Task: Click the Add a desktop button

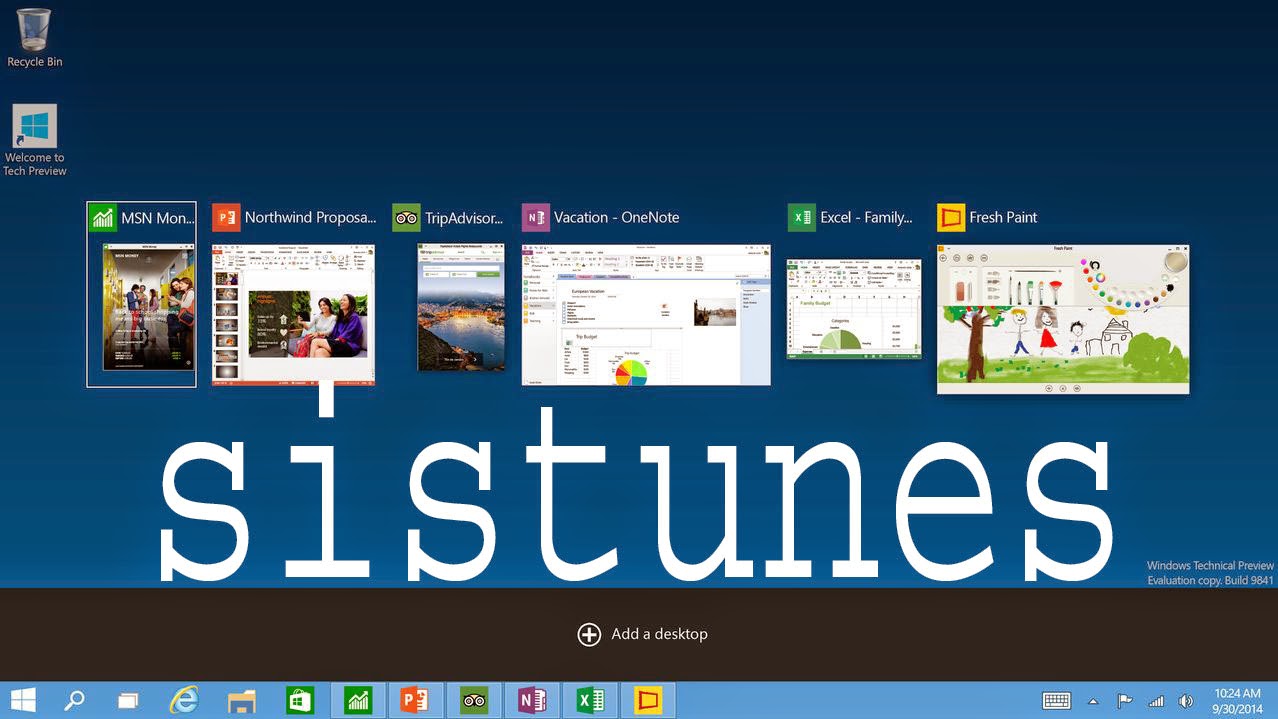Action: coord(642,634)
